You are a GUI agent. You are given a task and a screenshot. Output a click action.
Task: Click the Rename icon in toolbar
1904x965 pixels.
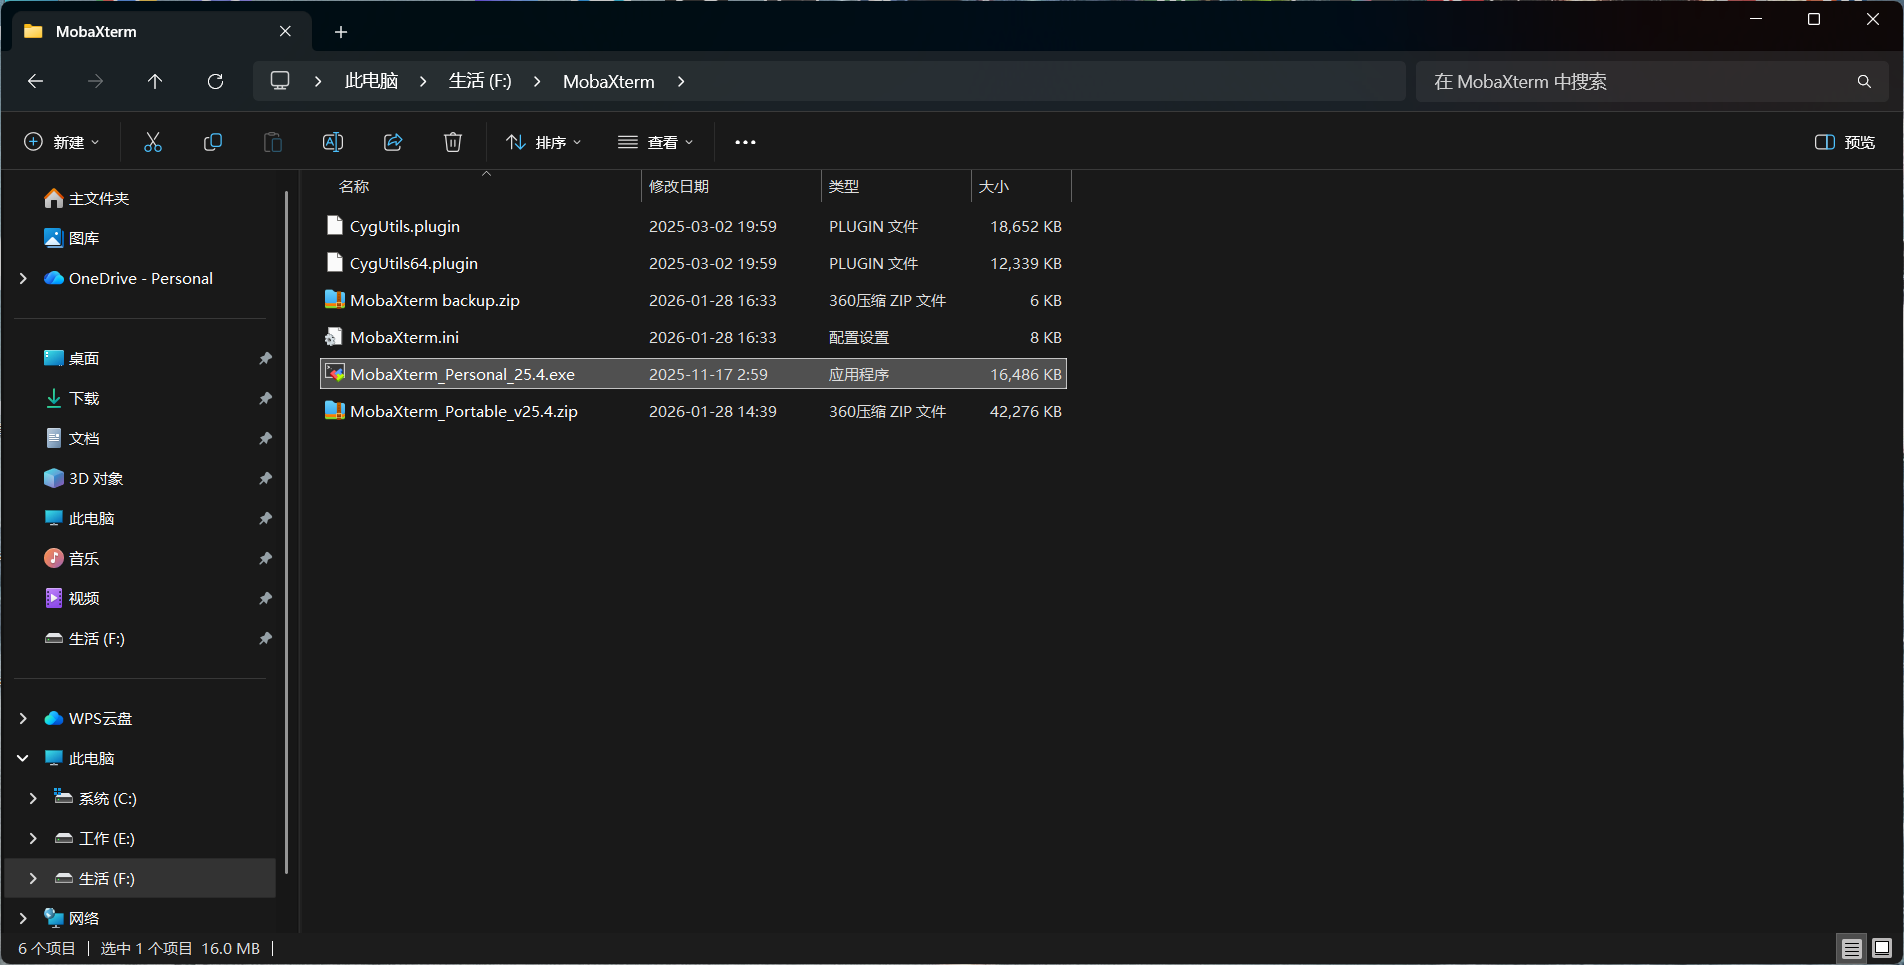click(x=333, y=142)
